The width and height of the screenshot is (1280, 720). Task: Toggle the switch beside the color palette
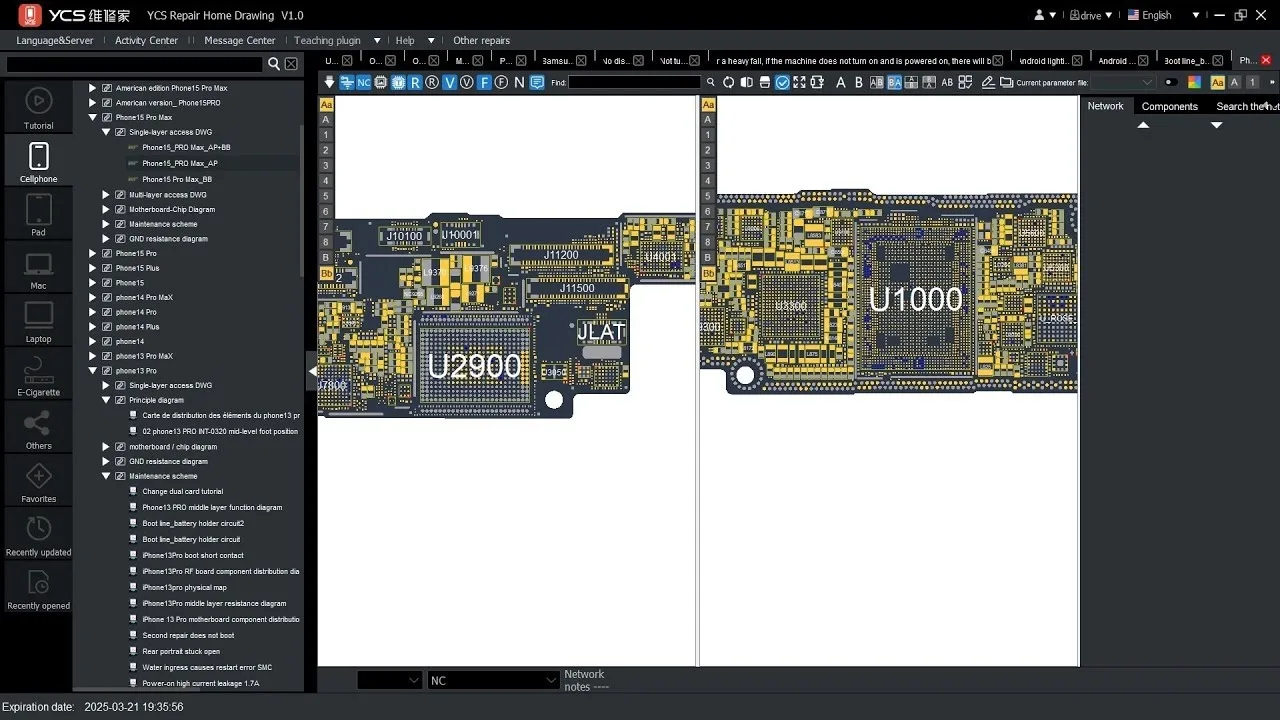click(x=1171, y=82)
